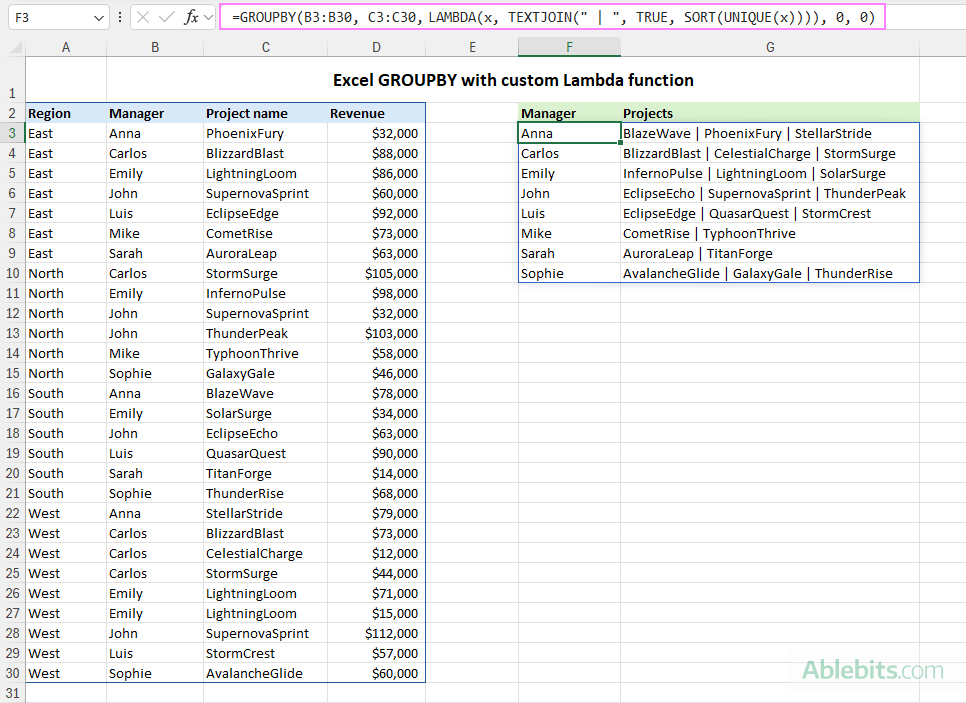966x703 pixels.
Task: Click the '$112,000' revenue cell
Action: coord(376,633)
